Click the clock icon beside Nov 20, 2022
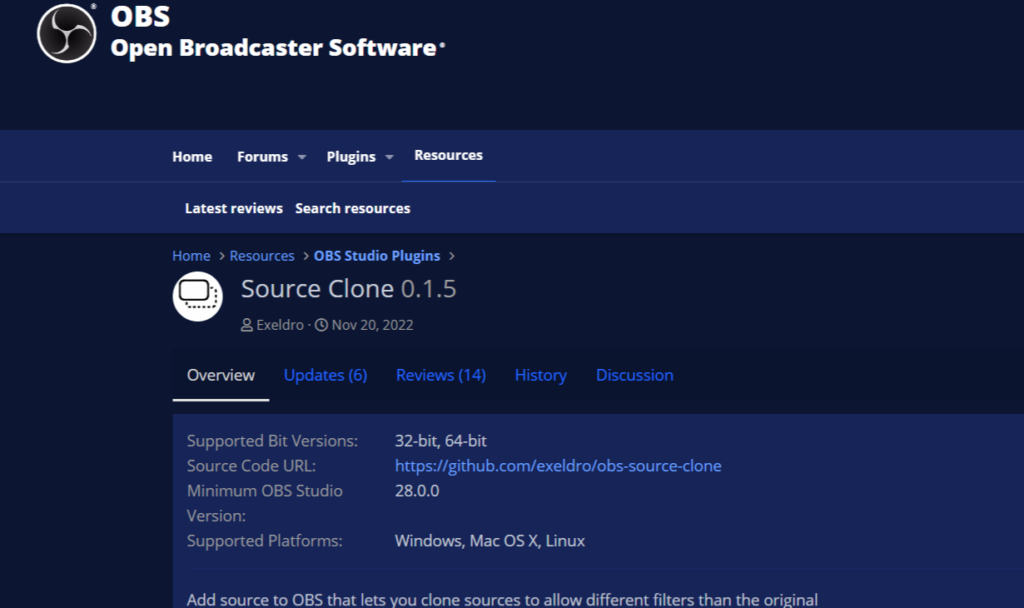The height and width of the screenshot is (608, 1024). (x=321, y=325)
